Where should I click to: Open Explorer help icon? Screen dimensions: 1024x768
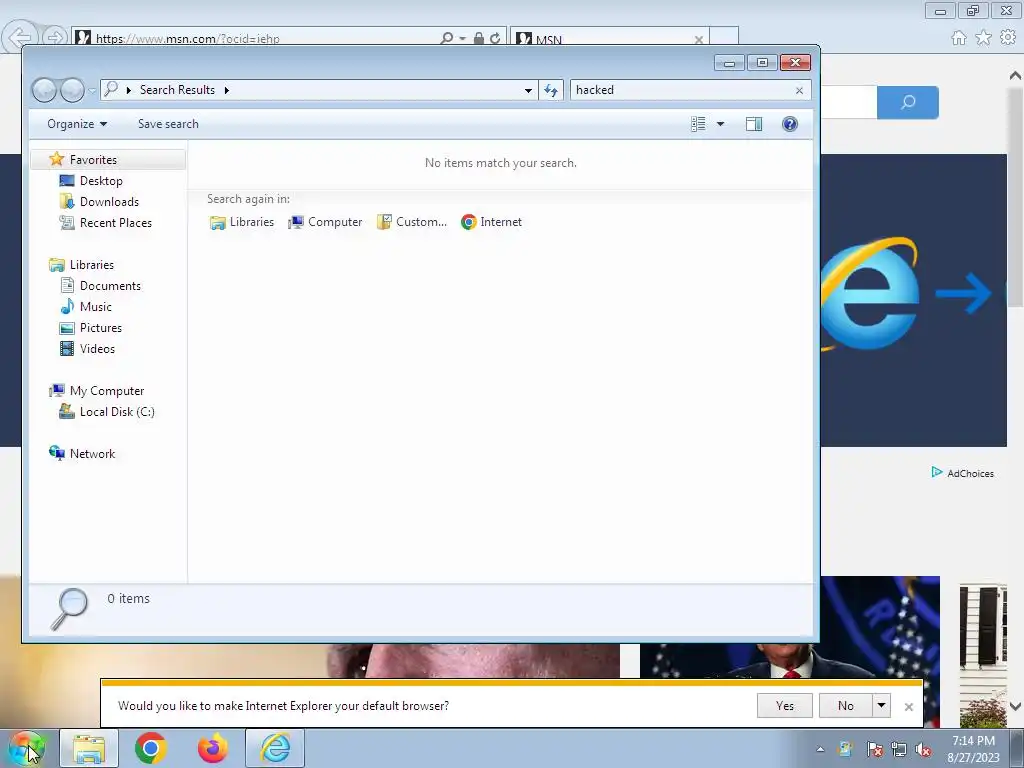click(x=790, y=124)
